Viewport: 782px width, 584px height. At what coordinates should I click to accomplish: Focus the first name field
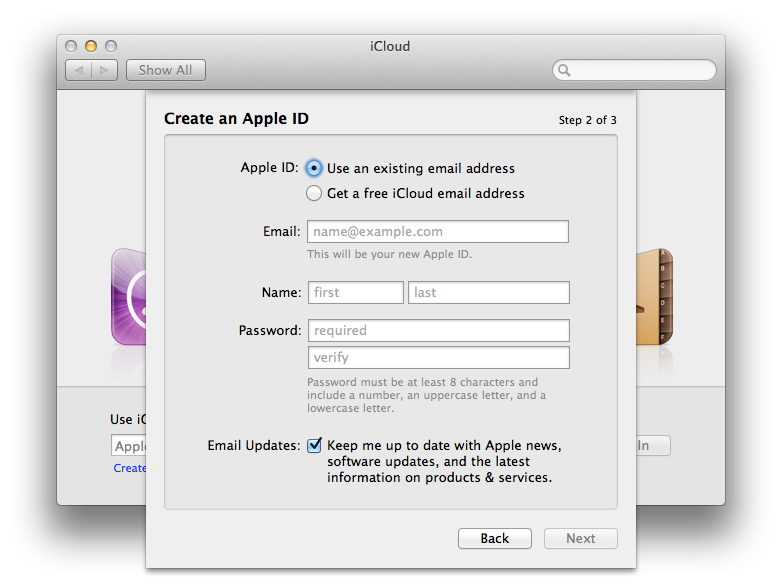(356, 292)
